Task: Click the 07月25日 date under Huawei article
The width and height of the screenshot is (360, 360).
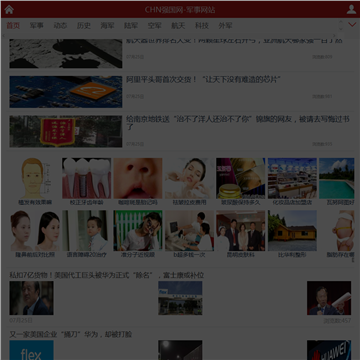Action: click(x=21, y=320)
